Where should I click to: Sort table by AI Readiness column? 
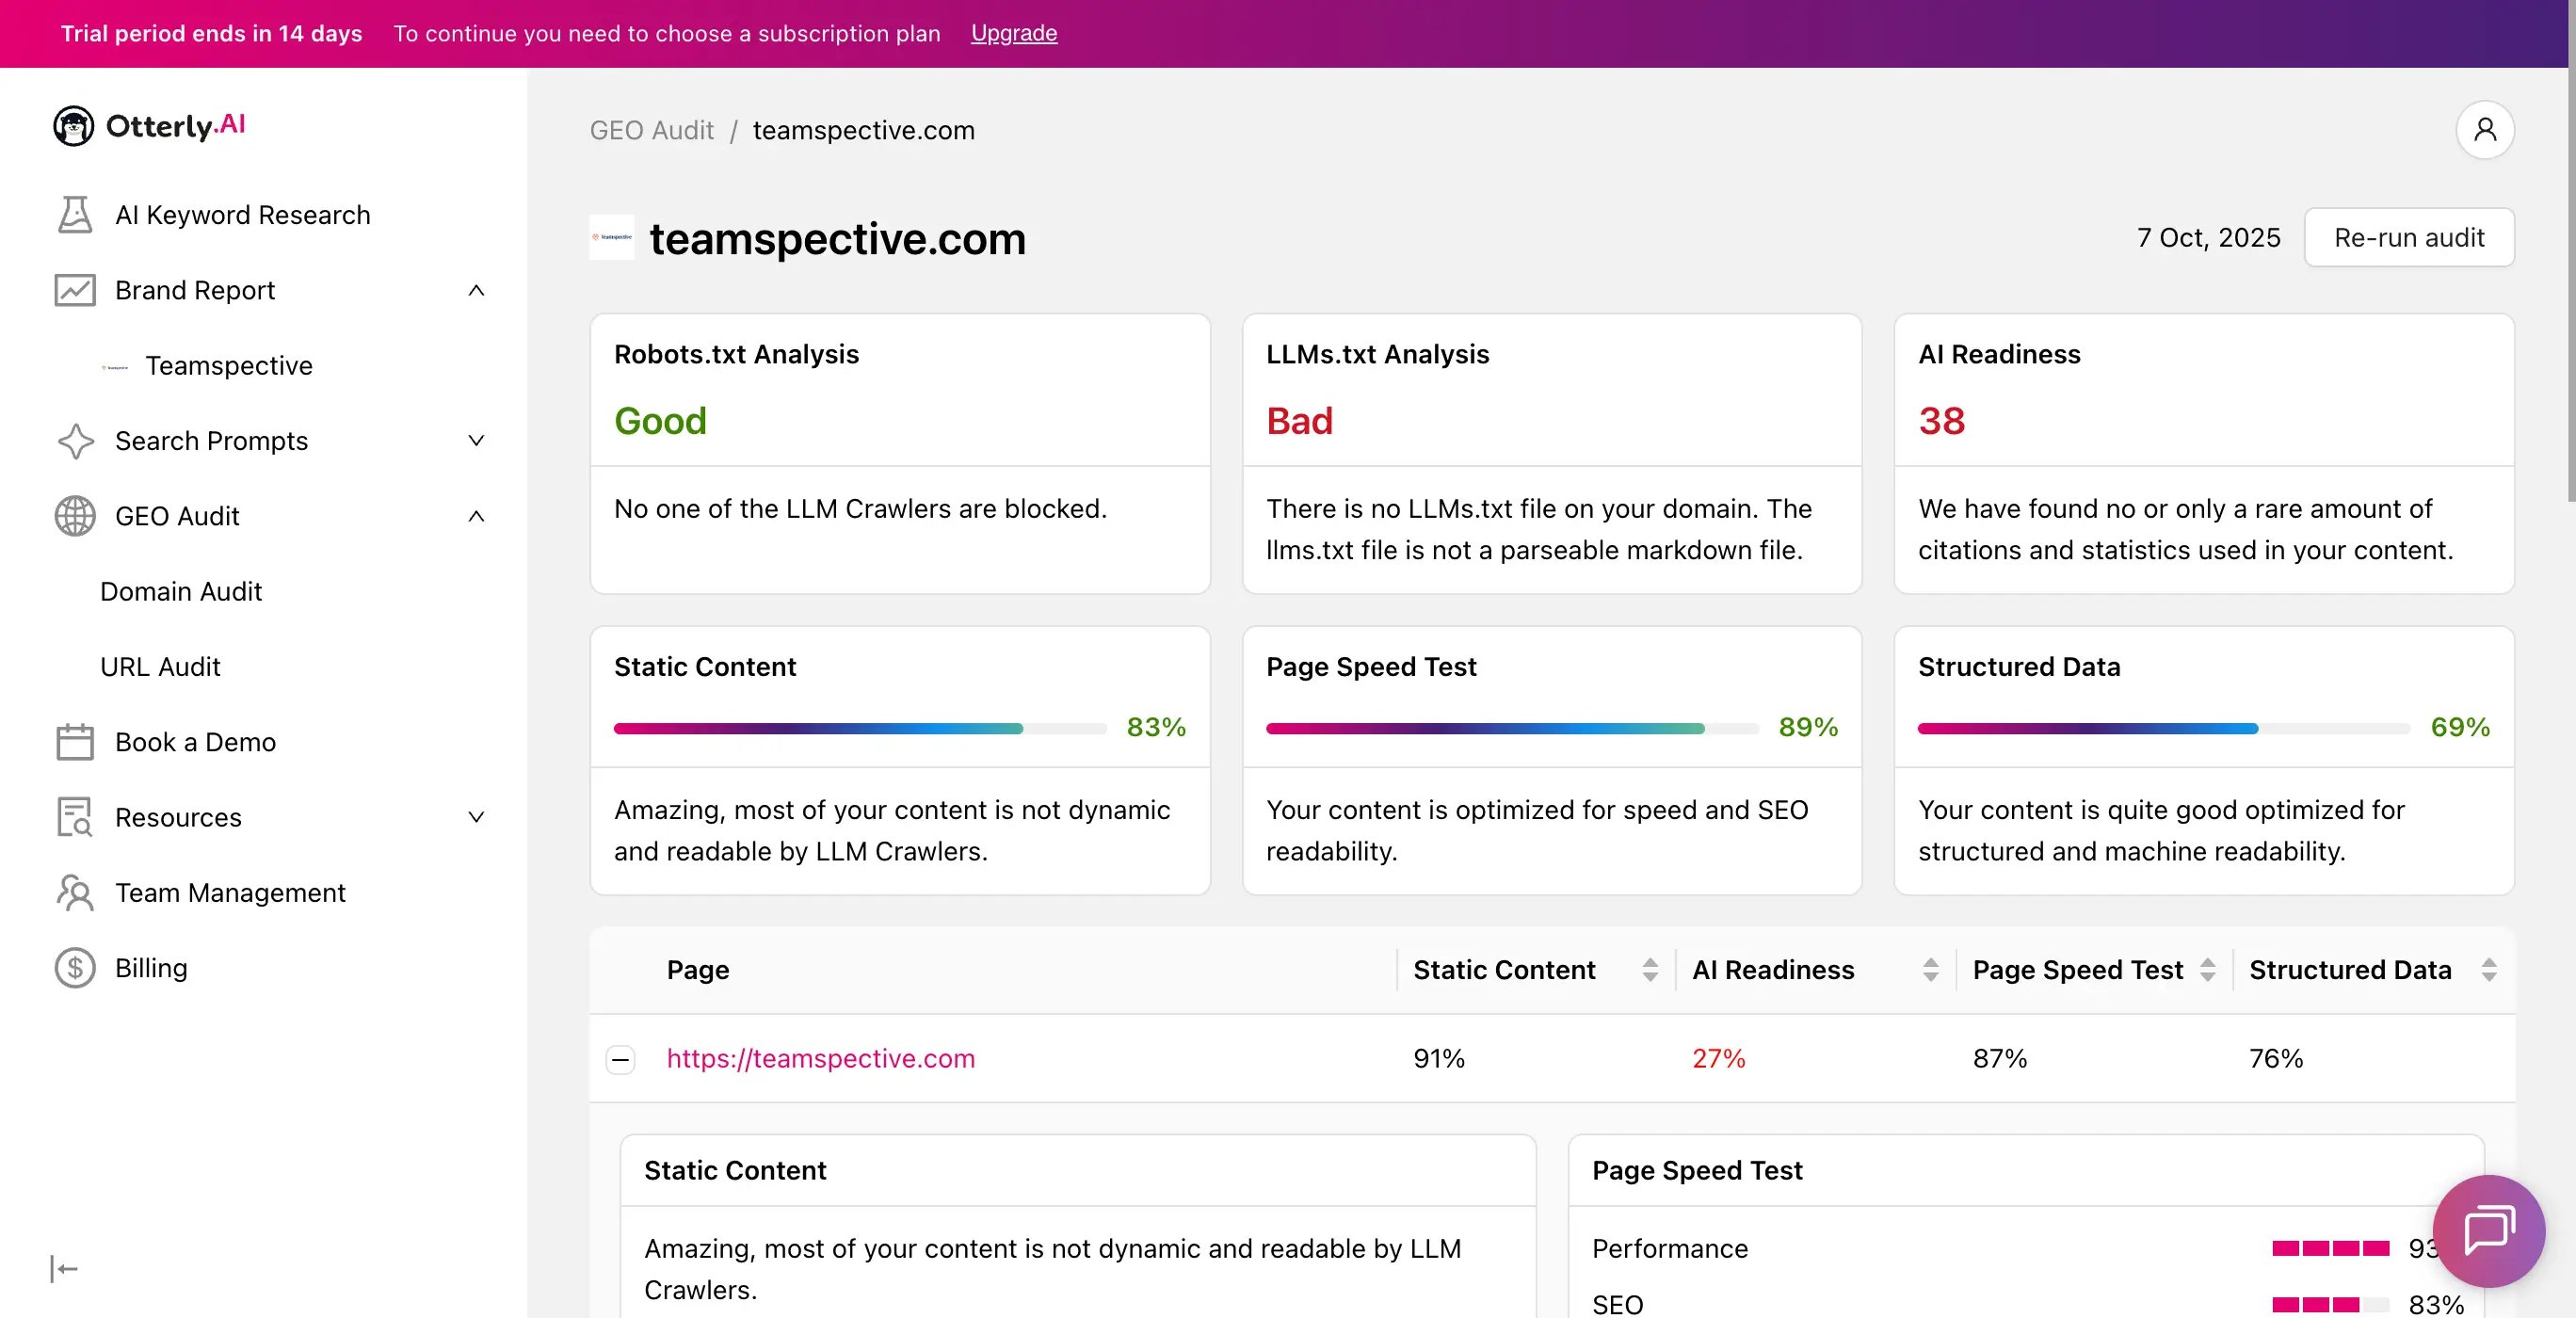1930,969
